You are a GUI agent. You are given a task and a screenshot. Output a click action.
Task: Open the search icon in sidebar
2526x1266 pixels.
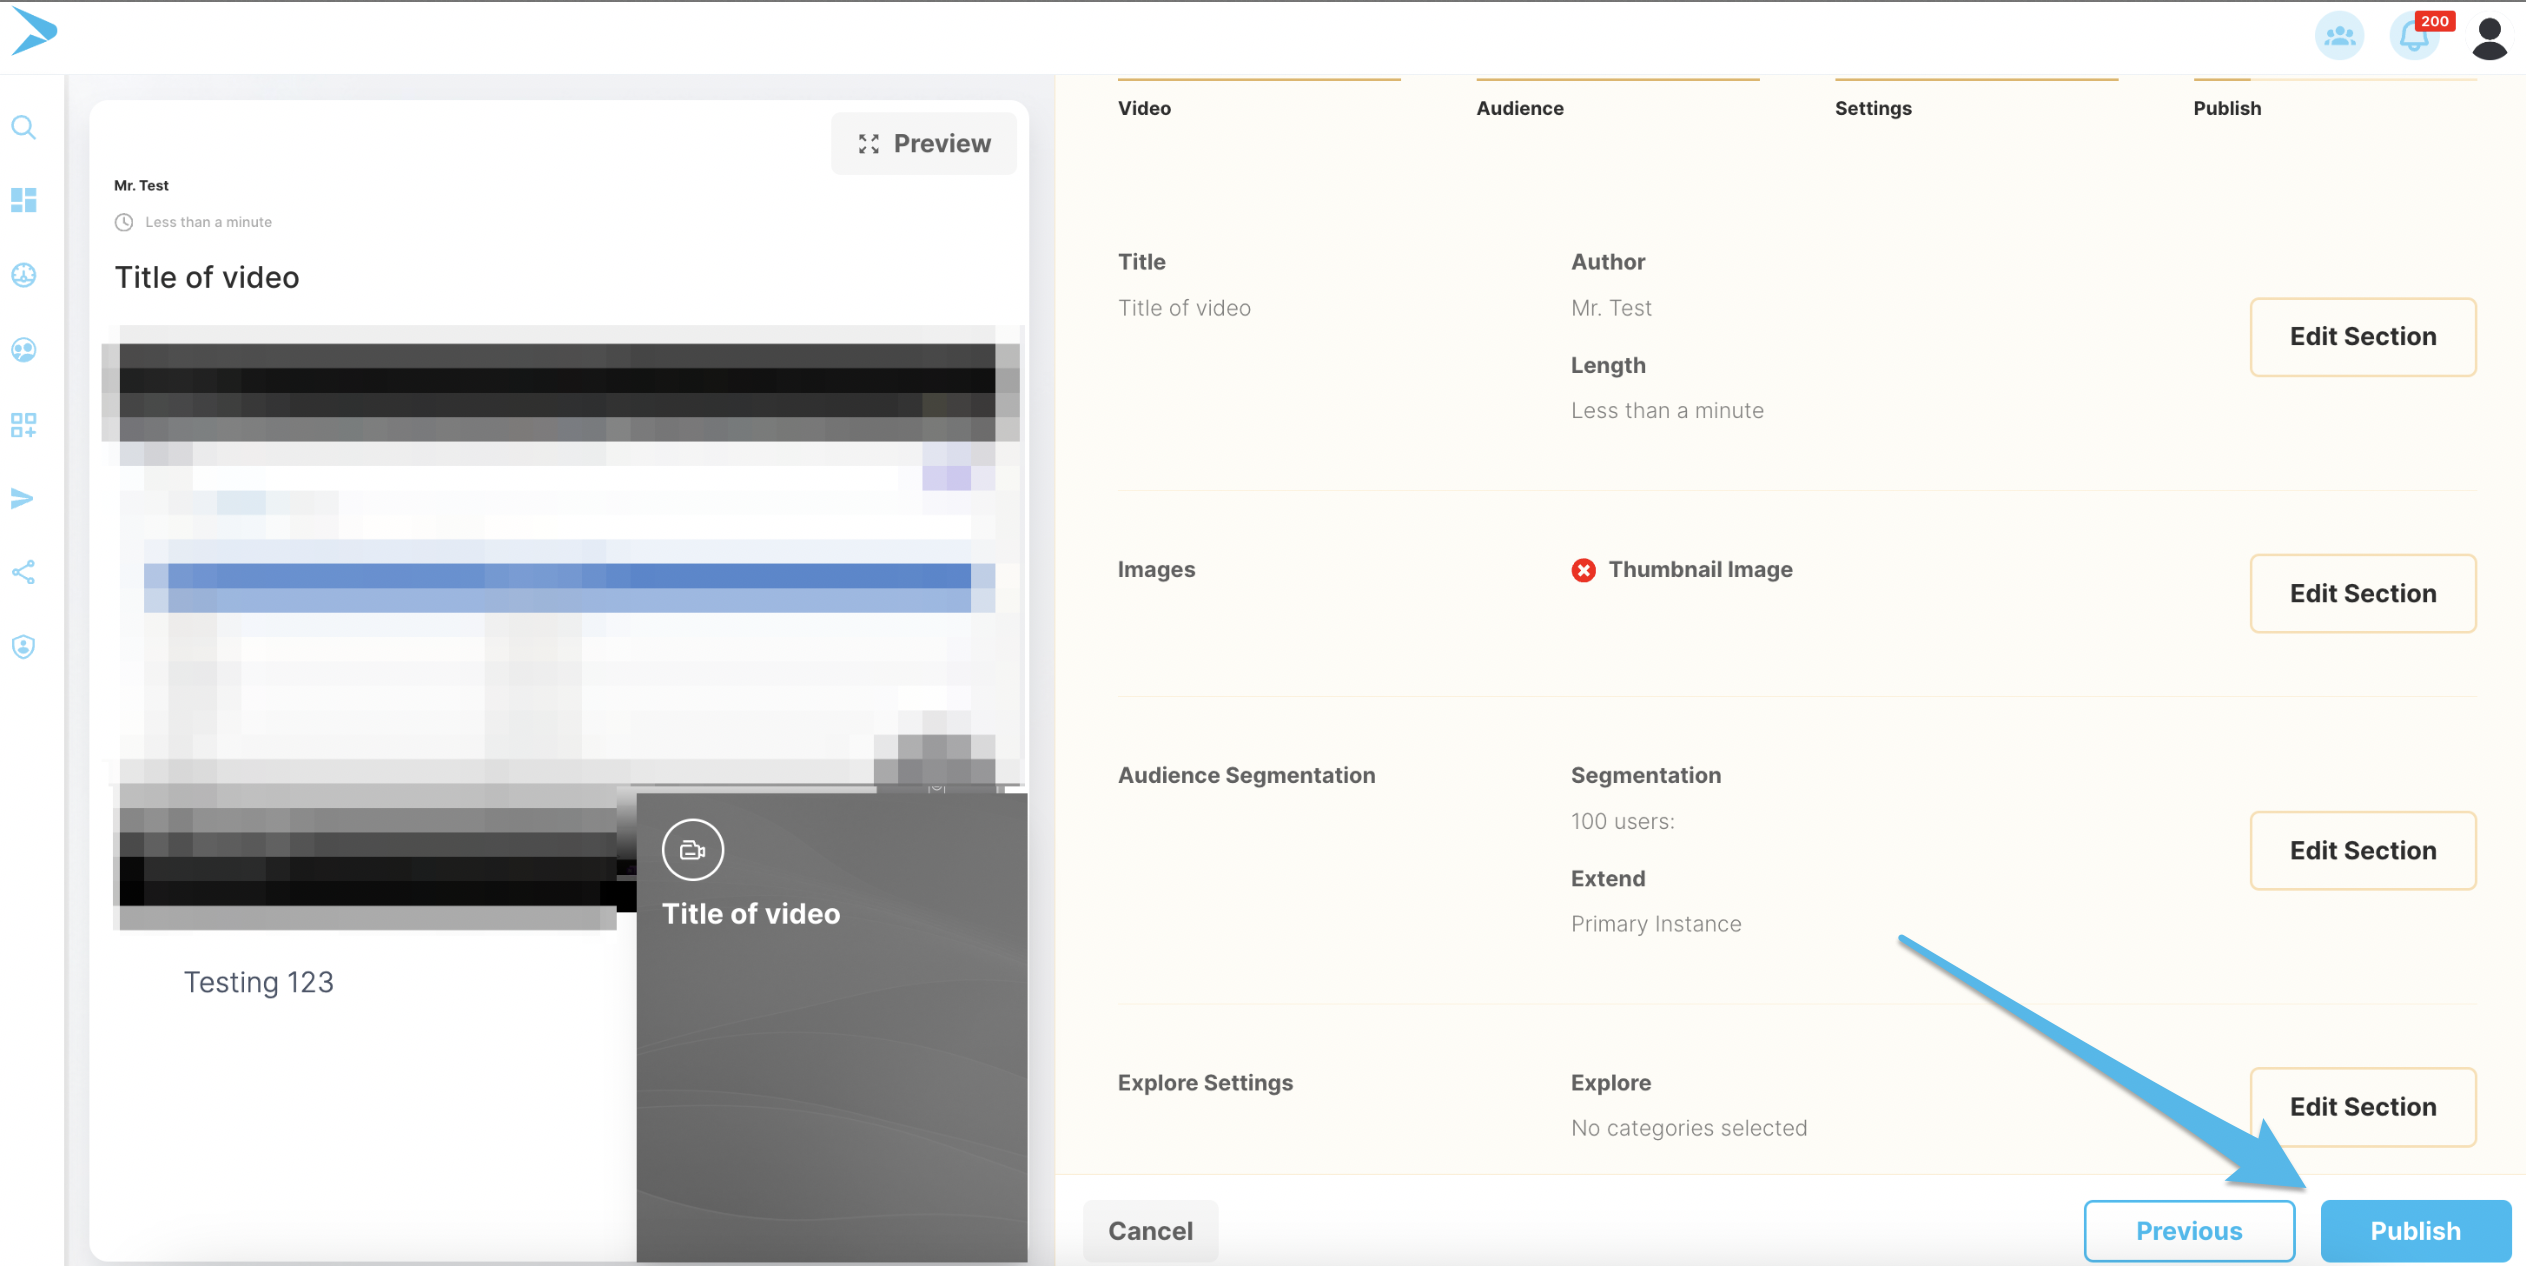coord(24,127)
